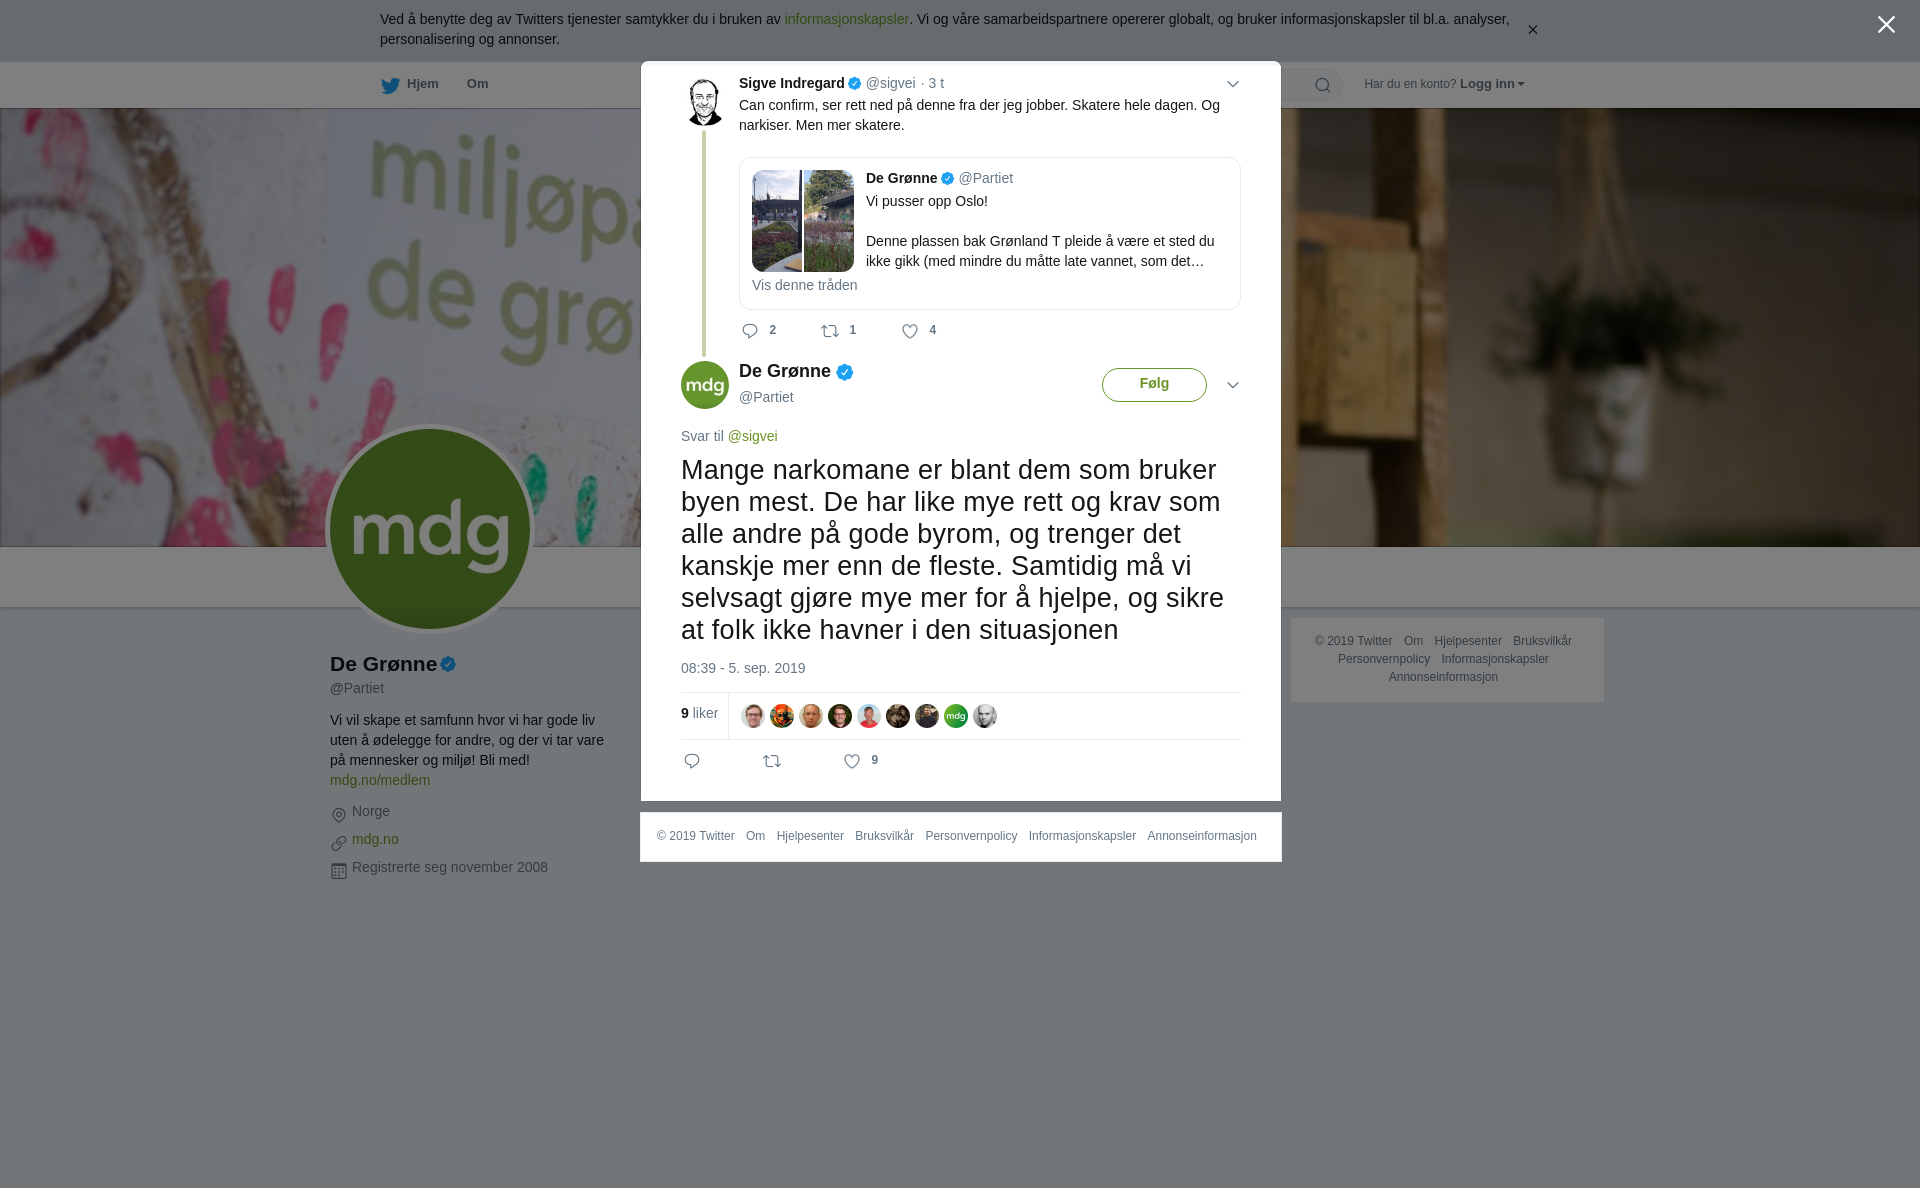Click the Twitter bird Hjem icon
Viewport: 1920px width, 1188px height.
(x=390, y=85)
